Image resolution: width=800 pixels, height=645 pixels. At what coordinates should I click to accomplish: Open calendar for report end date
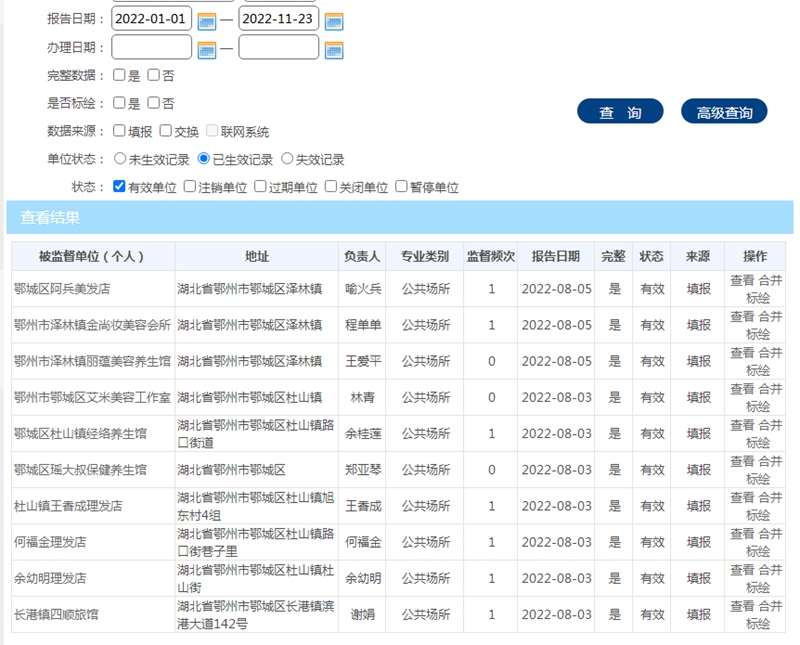coord(334,21)
